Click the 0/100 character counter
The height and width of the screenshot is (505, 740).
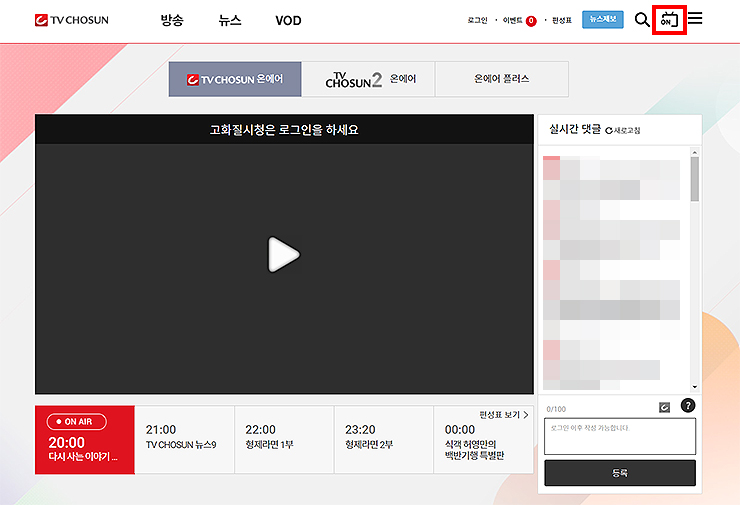[556, 409]
